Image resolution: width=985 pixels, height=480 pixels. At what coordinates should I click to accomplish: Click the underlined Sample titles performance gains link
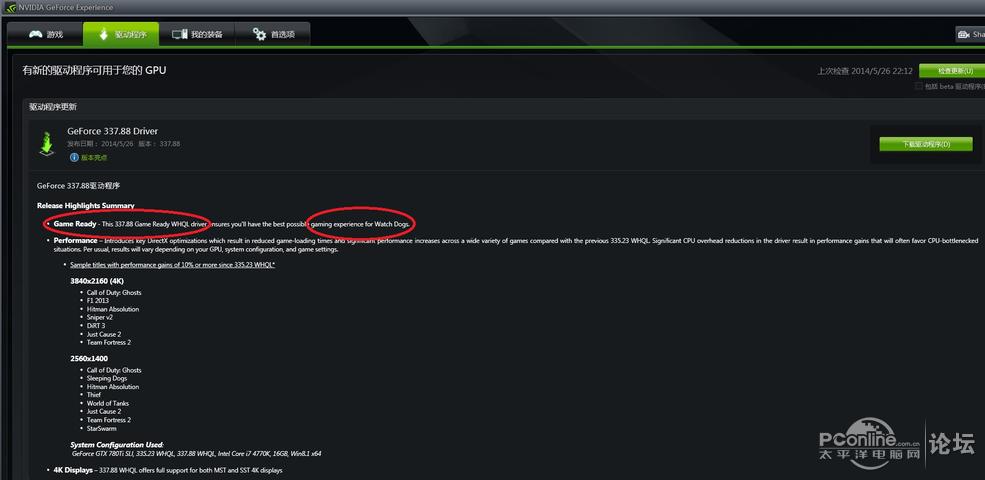click(173, 265)
